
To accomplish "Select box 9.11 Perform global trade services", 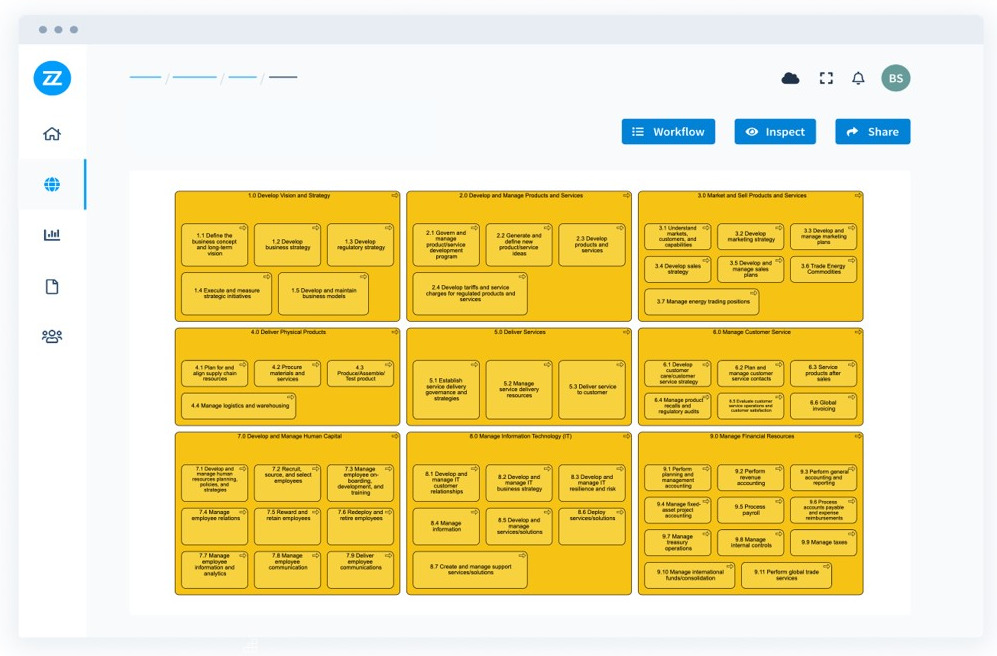I will click(x=787, y=575).
